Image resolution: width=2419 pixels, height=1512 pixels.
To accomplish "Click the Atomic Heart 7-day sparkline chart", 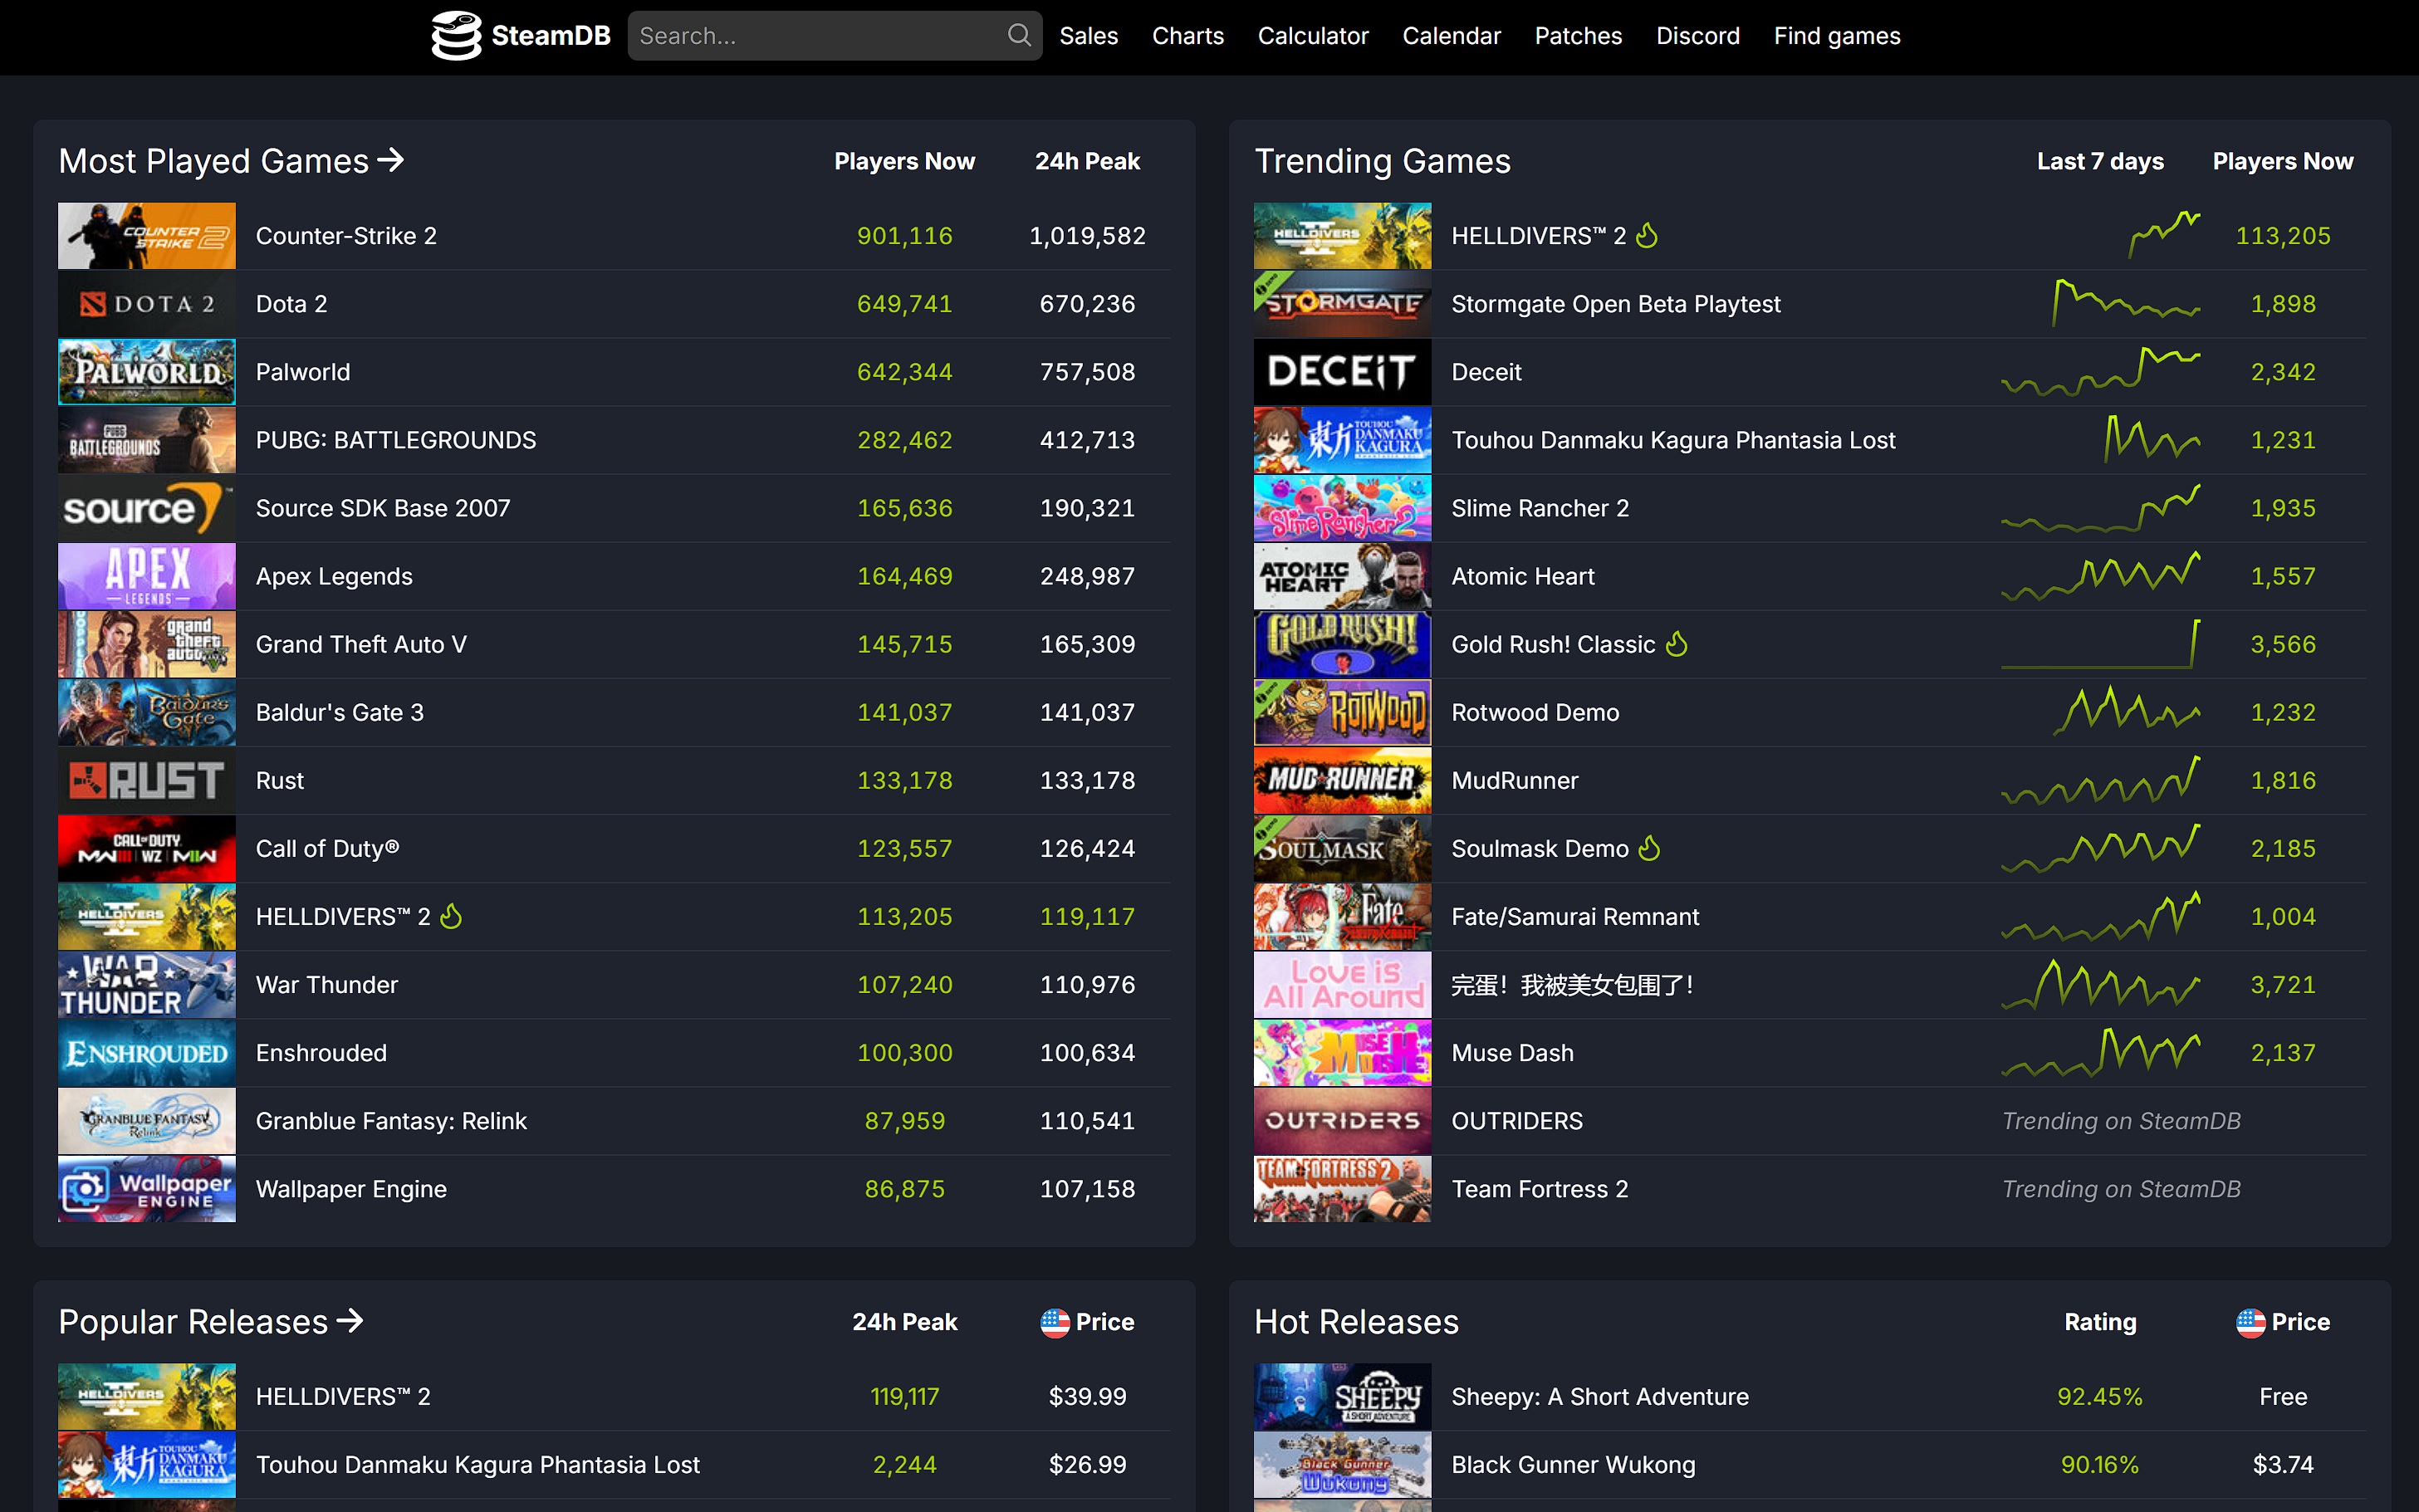I will click(2100, 576).
